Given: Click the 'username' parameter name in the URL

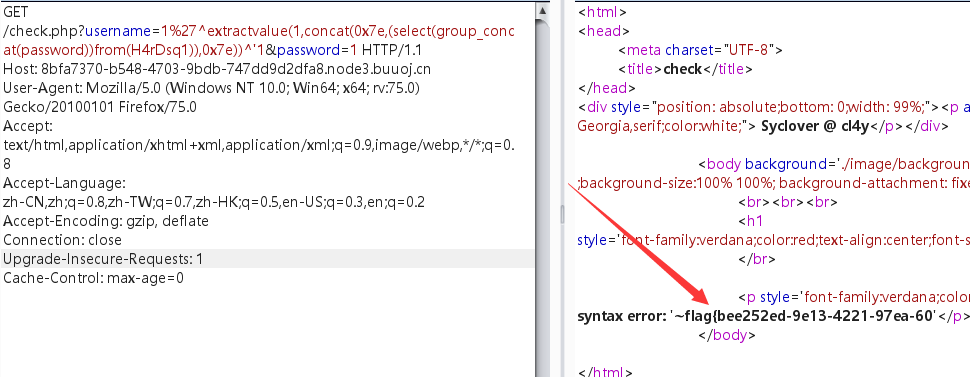Looking at the screenshot, I should [119, 31].
